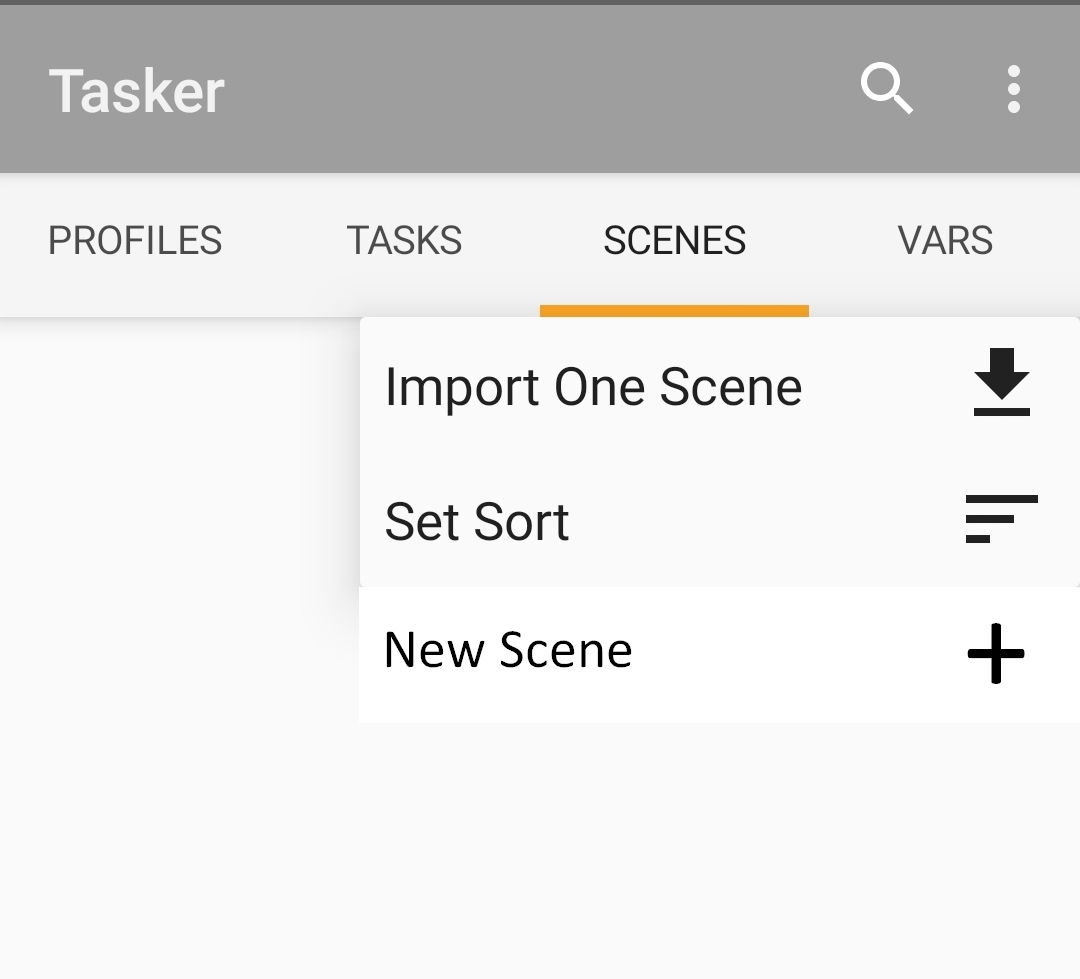Select the SCENES tab

(x=674, y=241)
